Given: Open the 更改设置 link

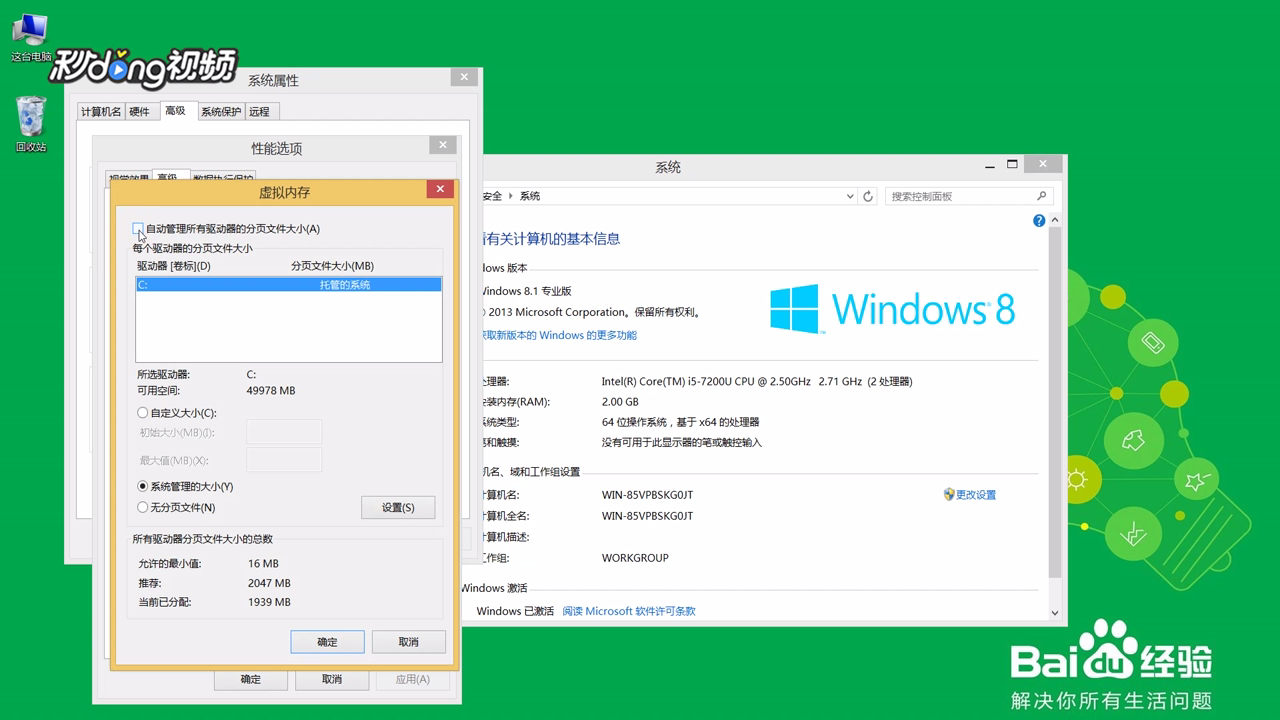Looking at the screenshot, I should pos(976,495).
